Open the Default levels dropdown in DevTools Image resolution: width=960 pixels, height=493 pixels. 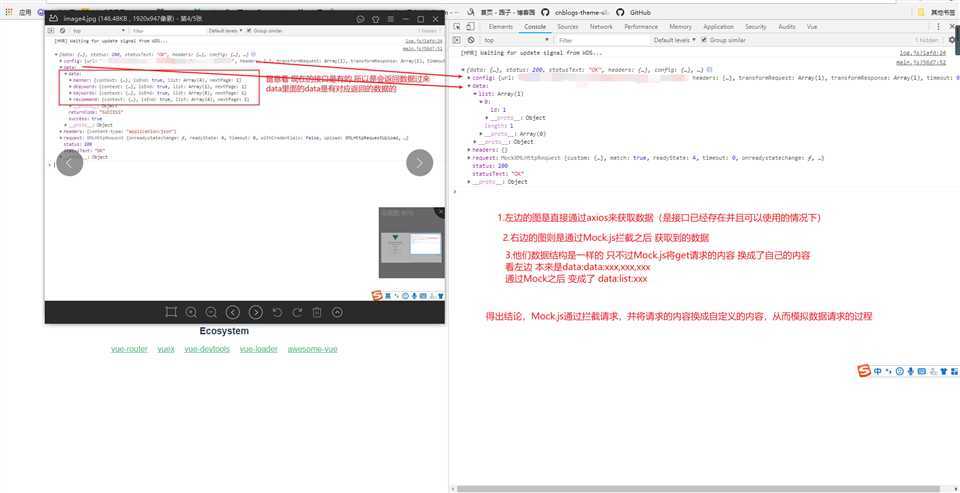point(675,40)
